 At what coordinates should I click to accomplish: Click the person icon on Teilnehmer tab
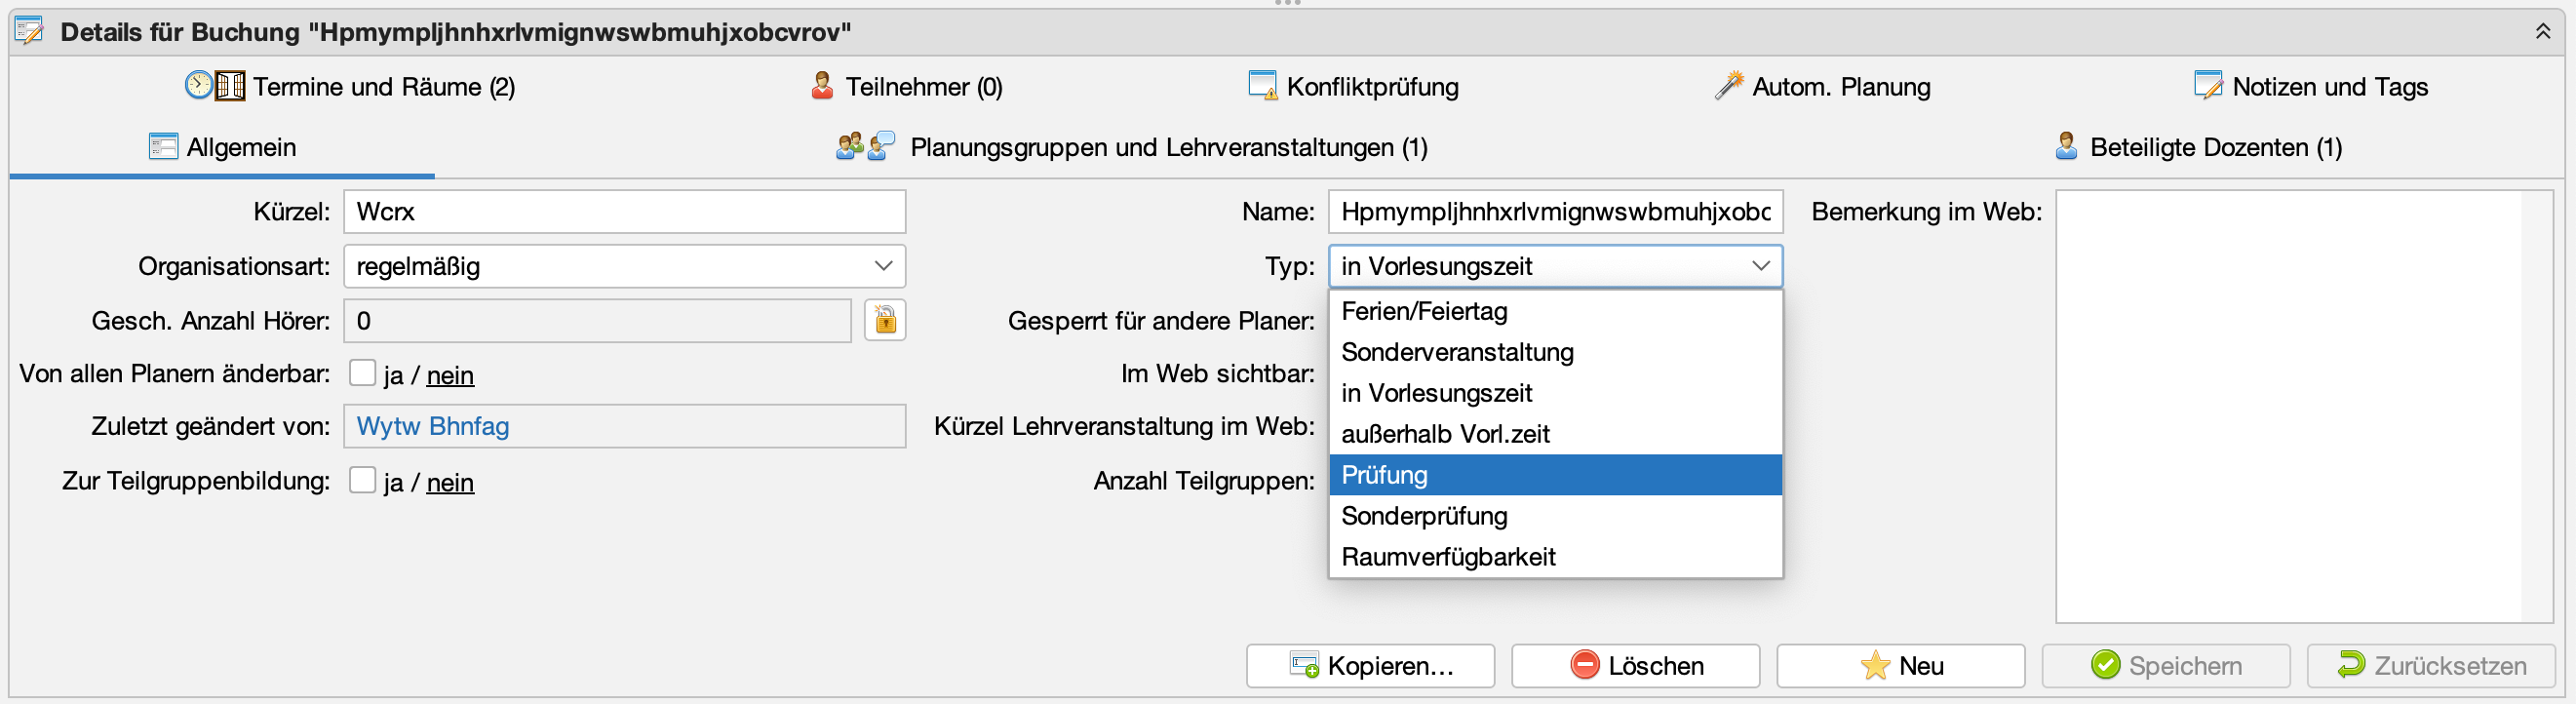click(x=822, y=86)
